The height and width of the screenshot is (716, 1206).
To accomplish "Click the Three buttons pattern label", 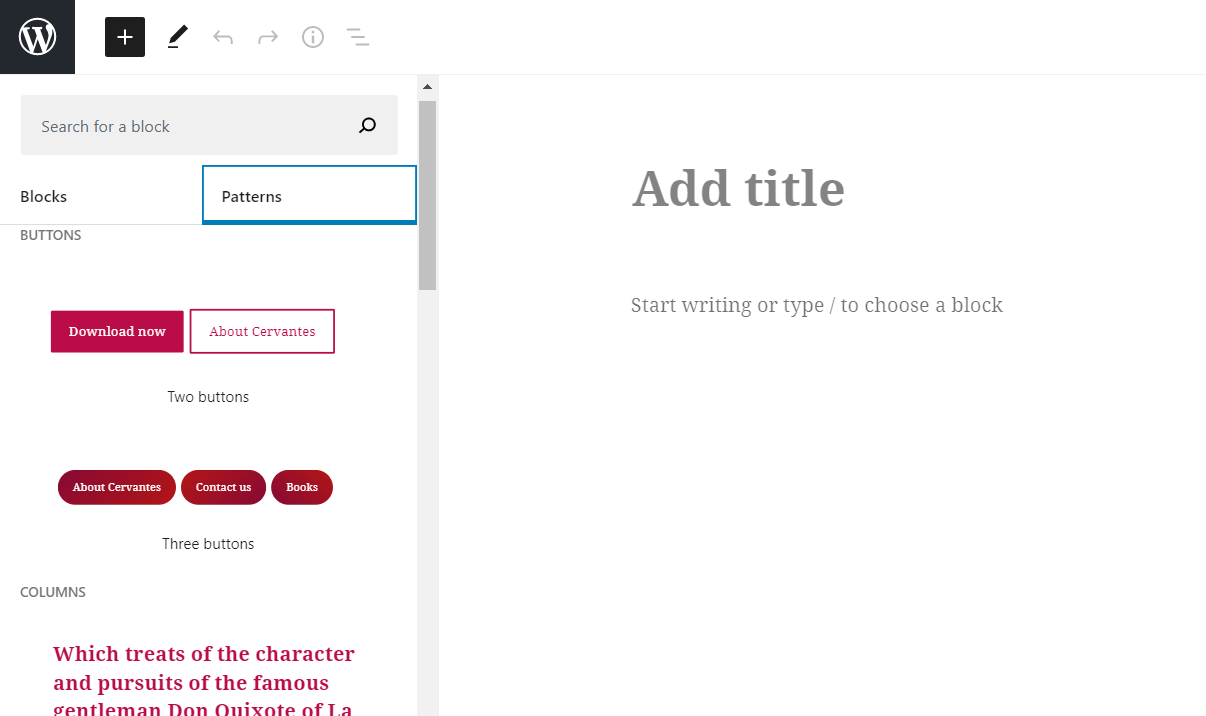I will (x=208, y=544).
